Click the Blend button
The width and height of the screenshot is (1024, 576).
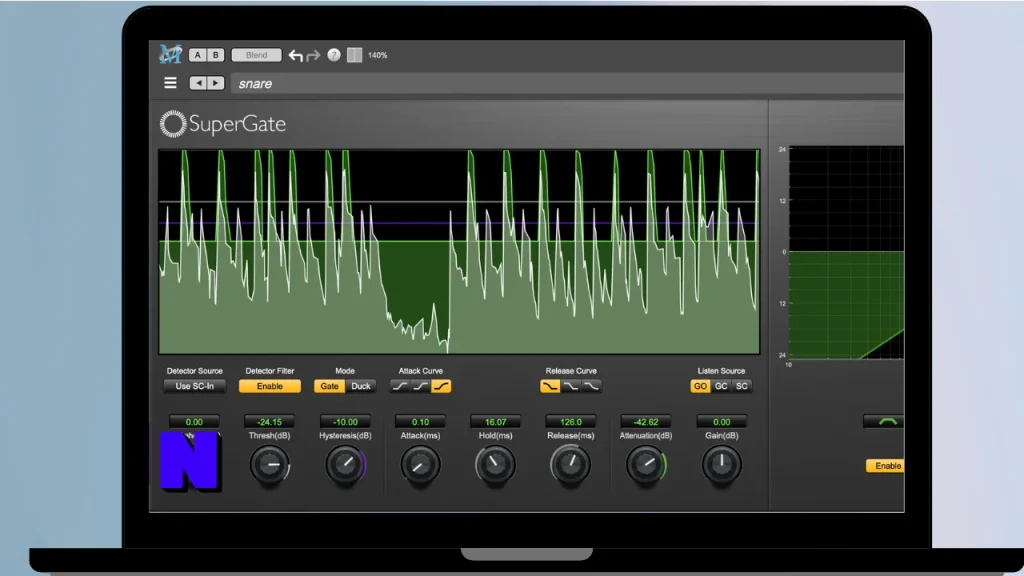coord(256,55)
